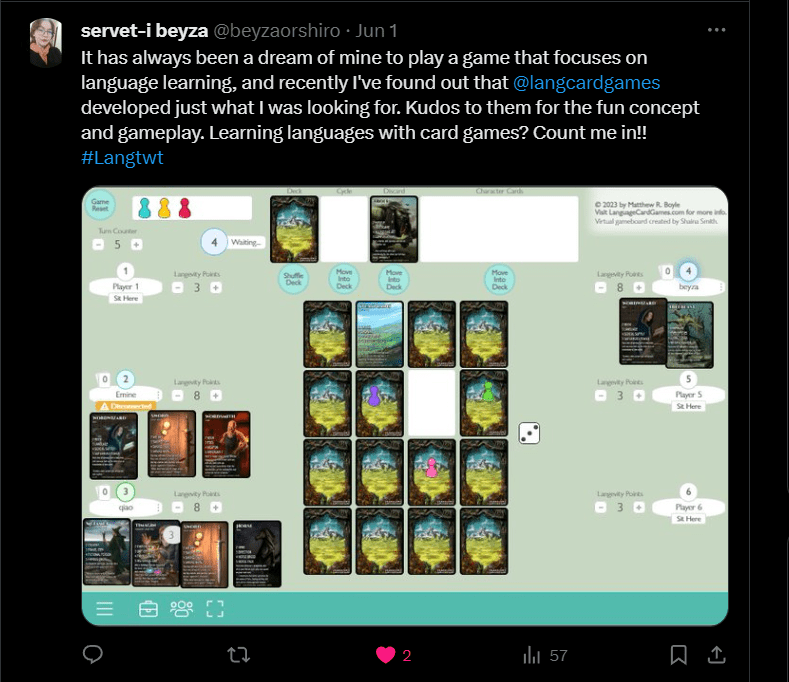This screenshot has height=682, width=789.
Task: Unlike the tweet via heart icon
Action: pos(385,655)
